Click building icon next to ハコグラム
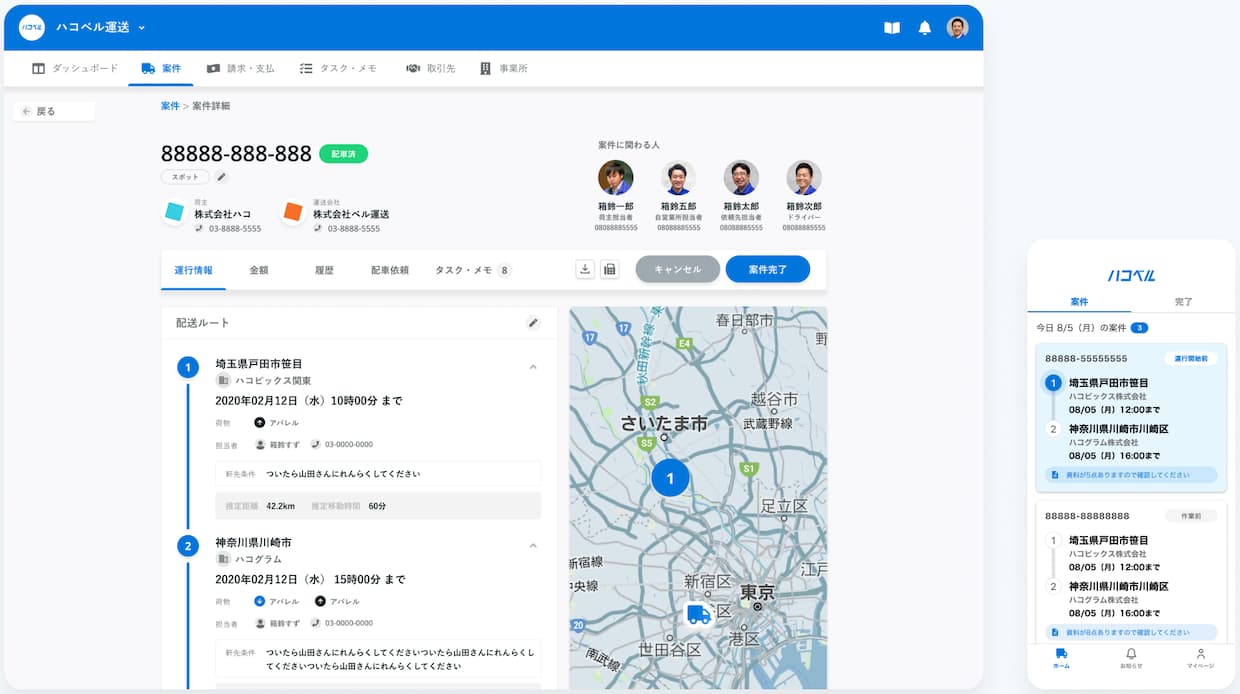Image resolution: width=1240 pixels, height=694 pixels. click(x=223, y=559)
